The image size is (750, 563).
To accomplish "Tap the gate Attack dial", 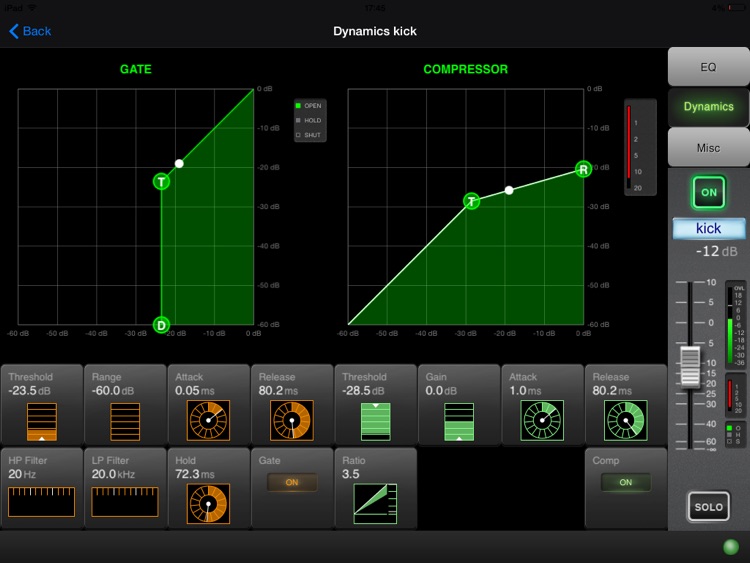I will (208, 421).
